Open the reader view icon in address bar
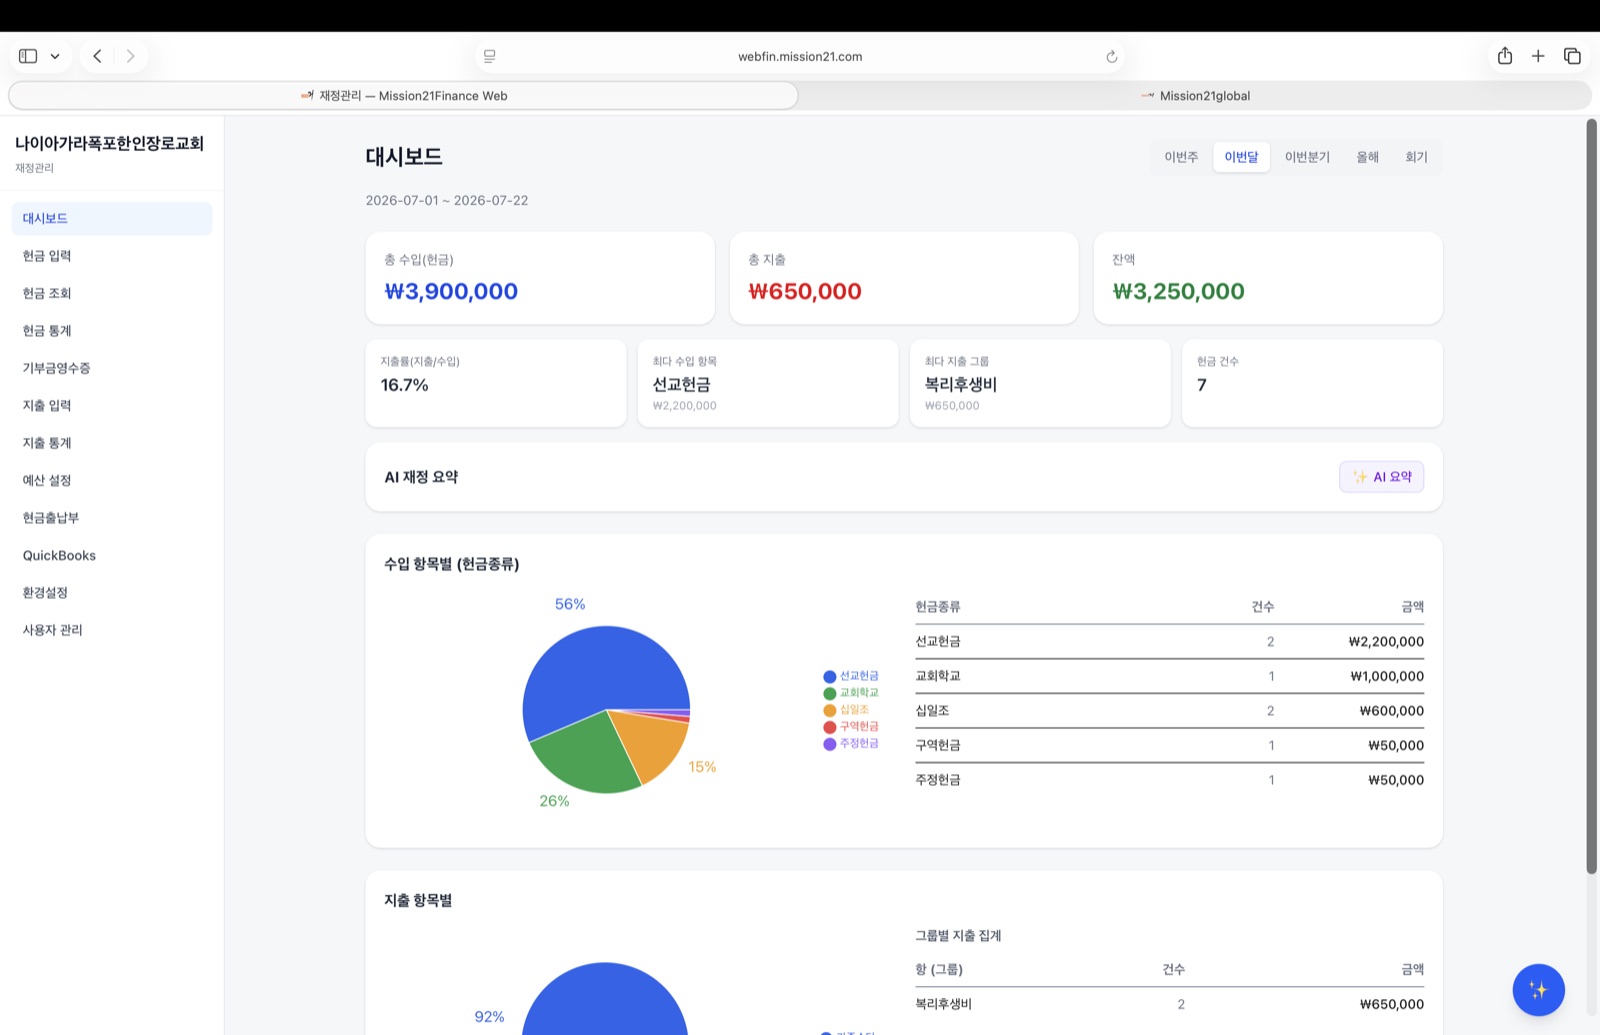The width and height of the screenshot is (1600, 1035). tap(490, 57)
